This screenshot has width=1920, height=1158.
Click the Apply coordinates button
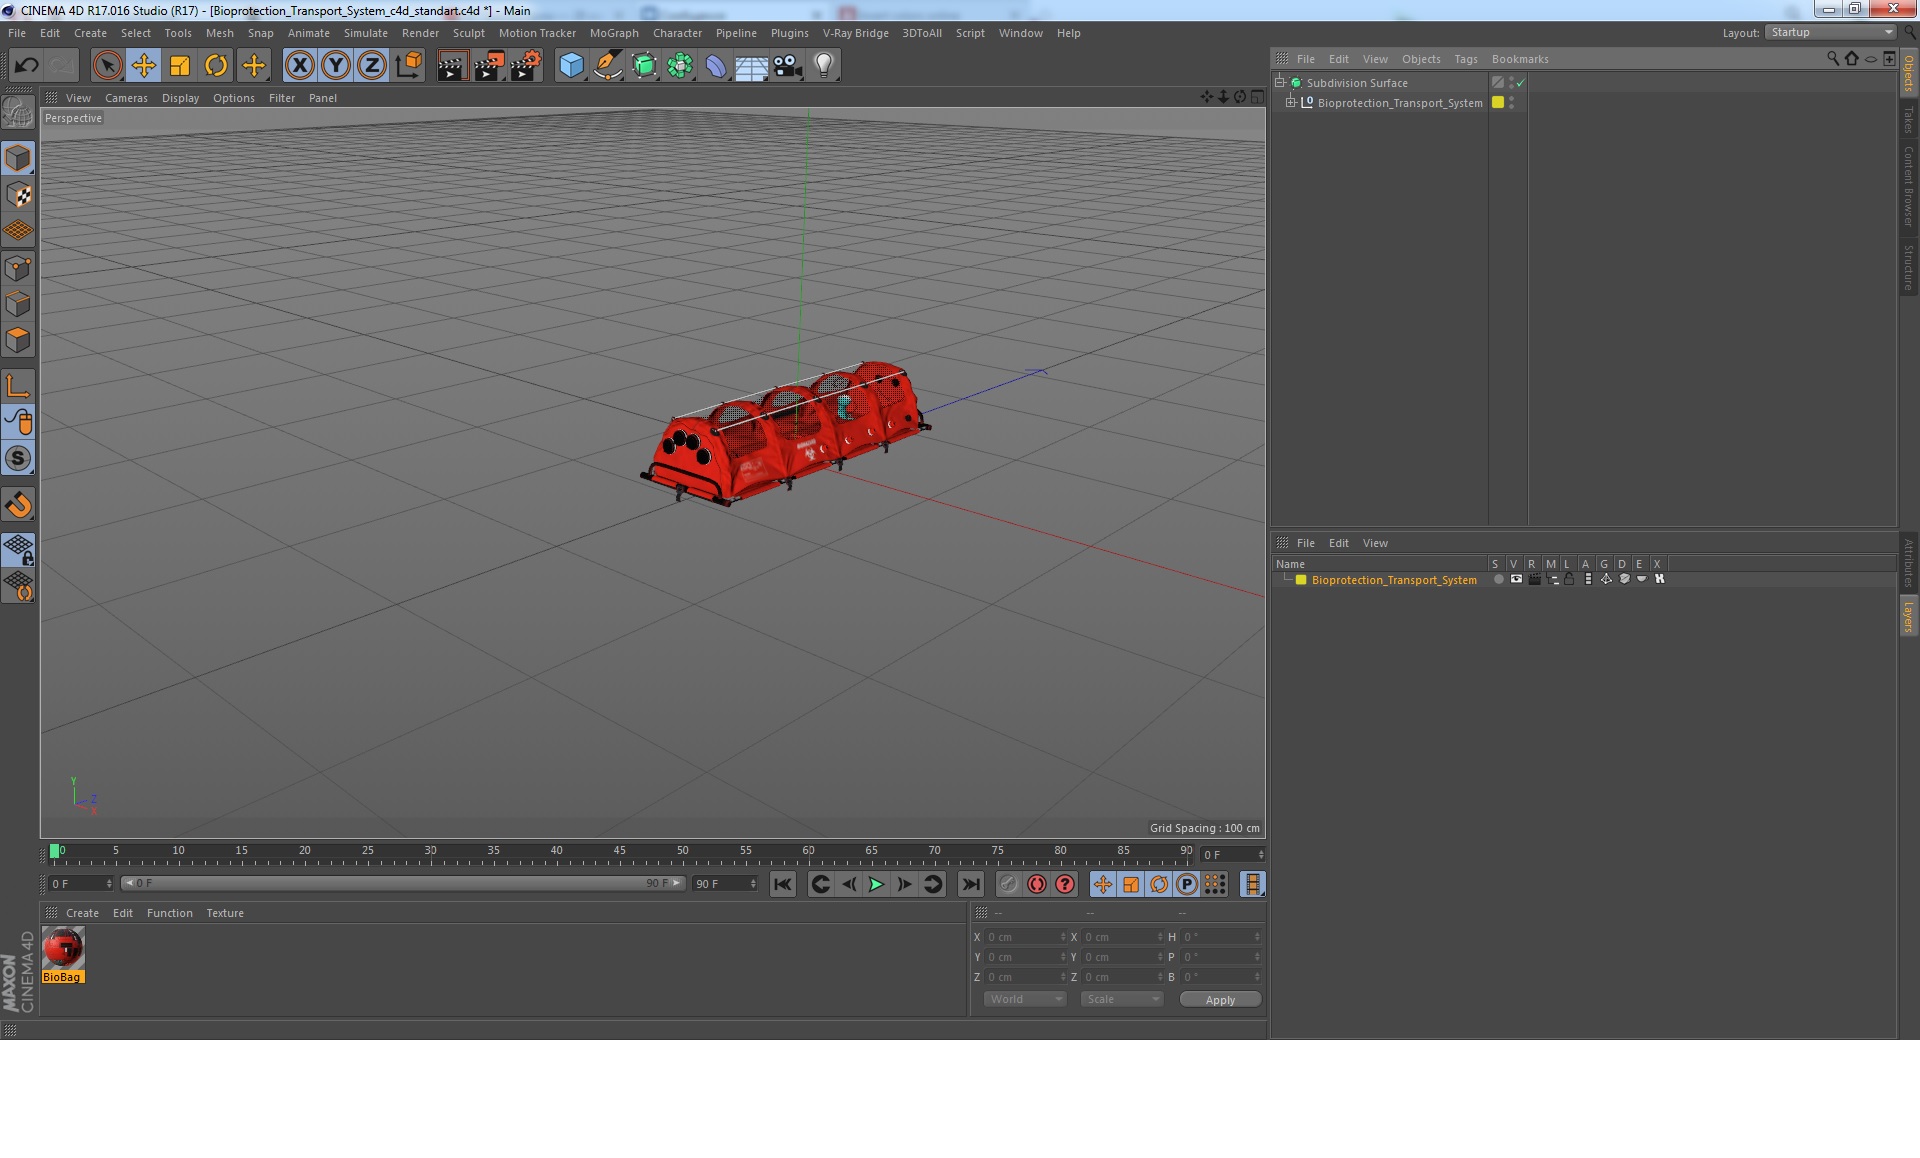coord(1220,1000)
